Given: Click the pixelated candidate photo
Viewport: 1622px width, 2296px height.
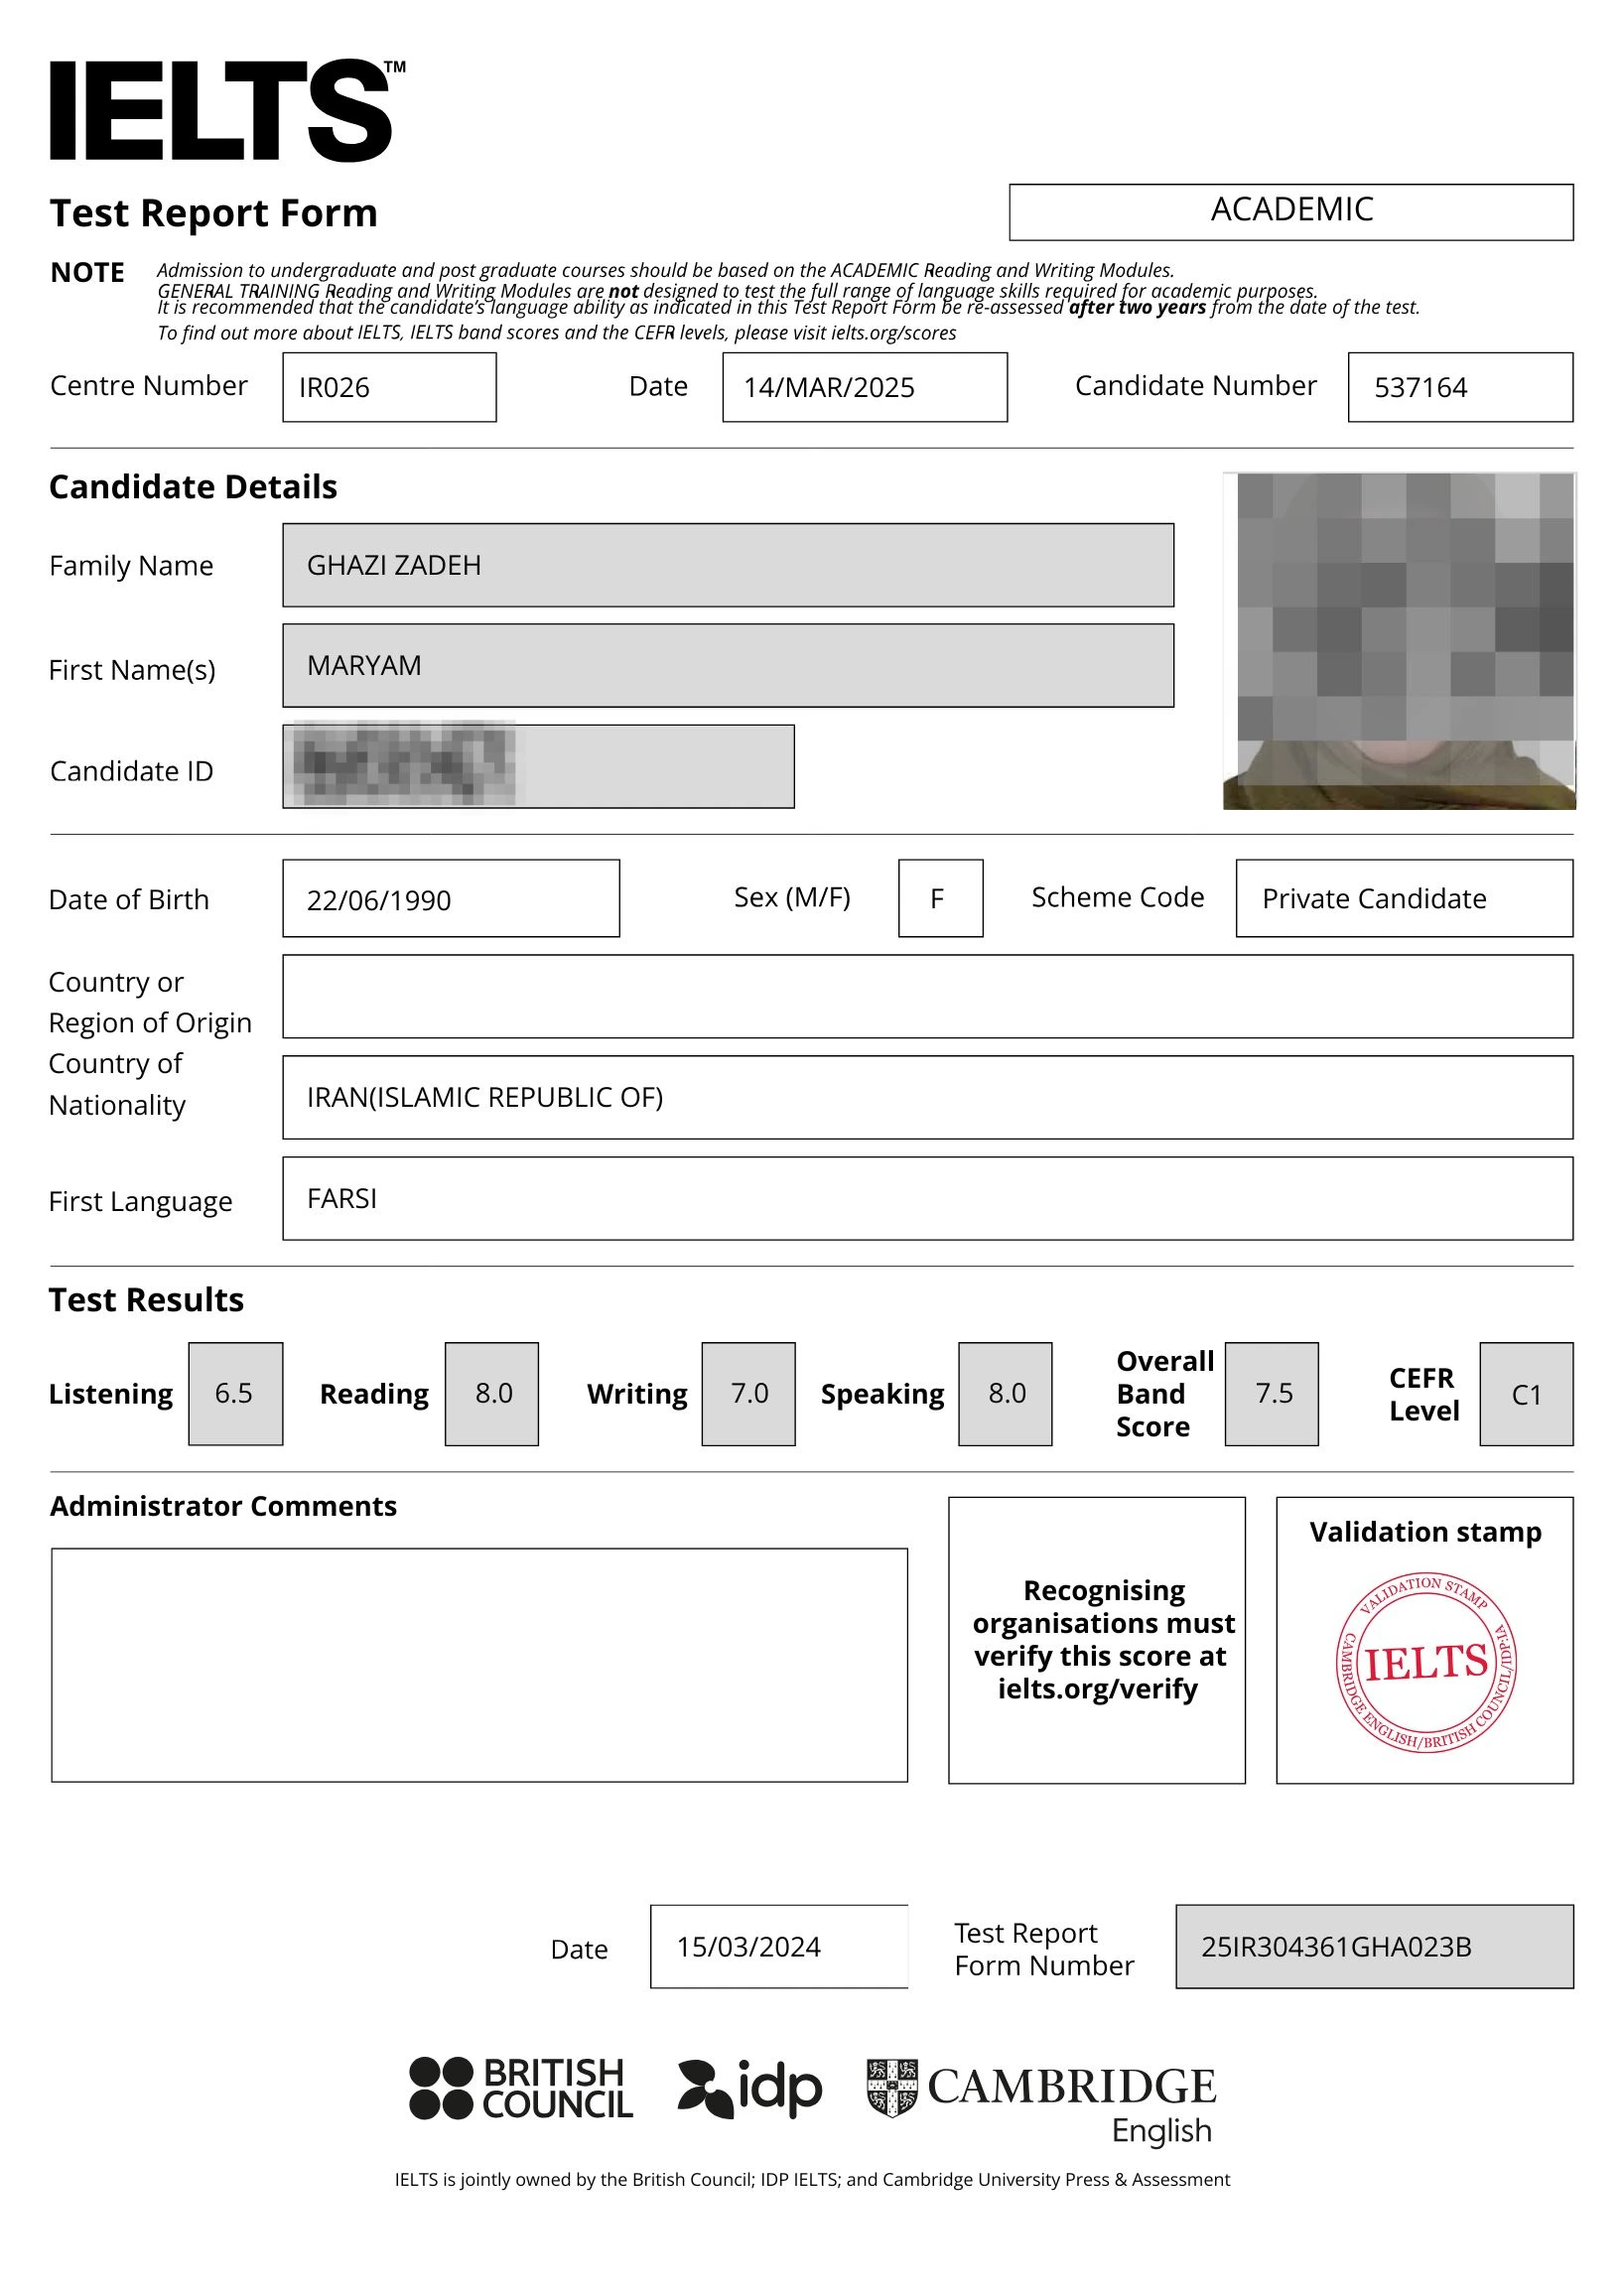Looking at the screenshot, I should [1398, 640].
